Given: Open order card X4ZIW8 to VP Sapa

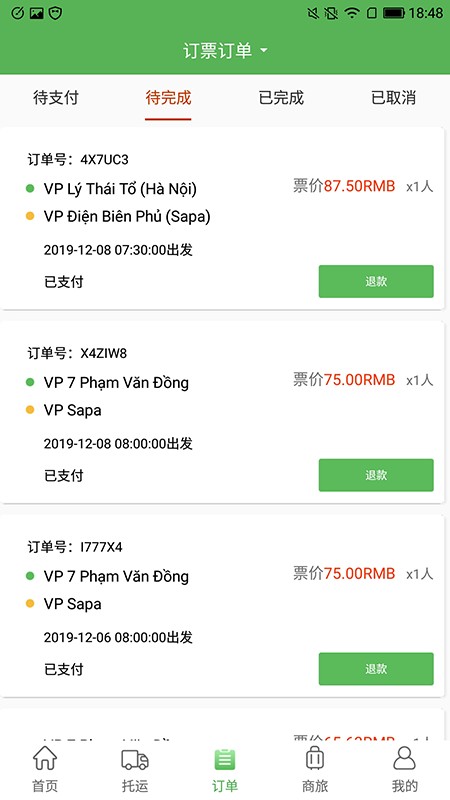Looking at the screenshot, I should (222, 412).
